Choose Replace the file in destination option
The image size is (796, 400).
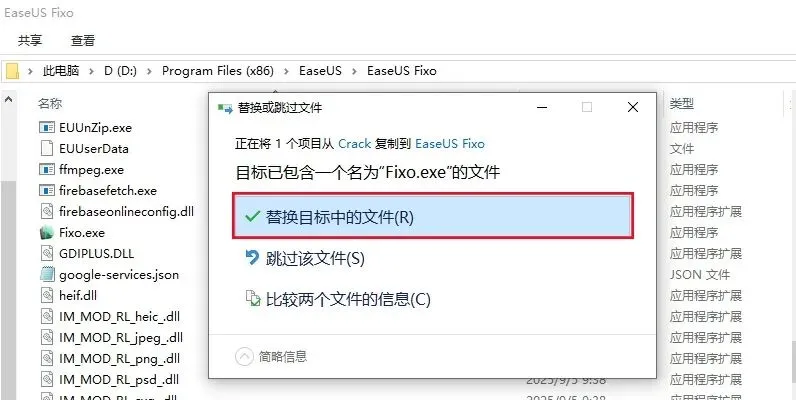(x=433, y=217)
